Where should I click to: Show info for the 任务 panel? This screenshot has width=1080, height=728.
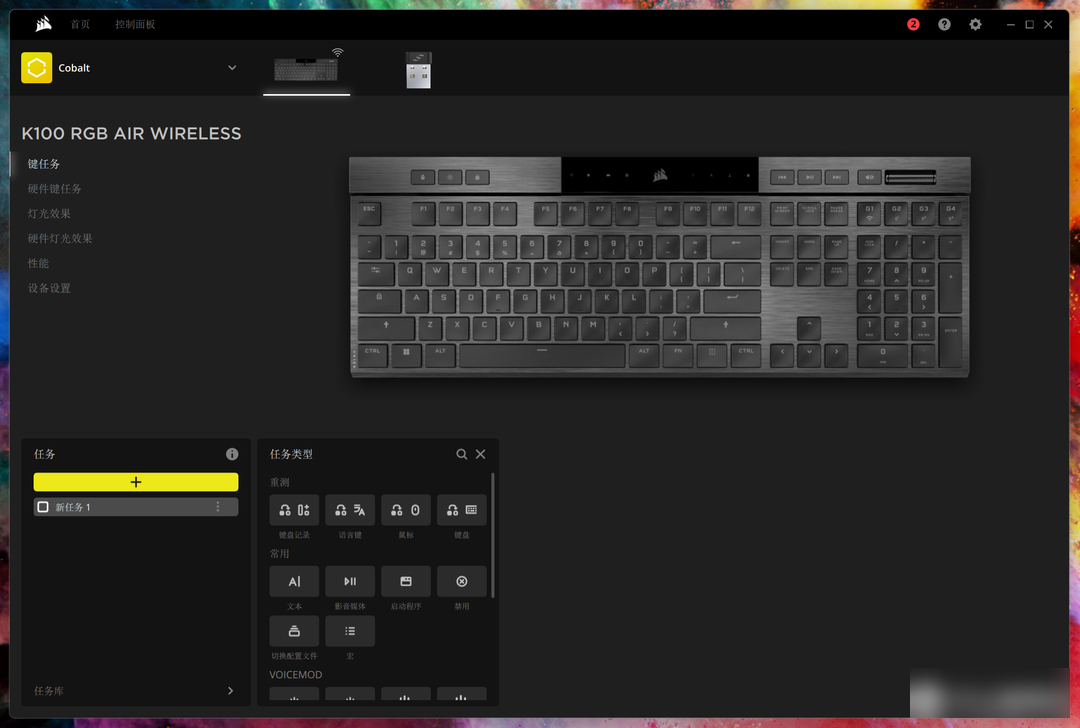[x=232, y=454]
